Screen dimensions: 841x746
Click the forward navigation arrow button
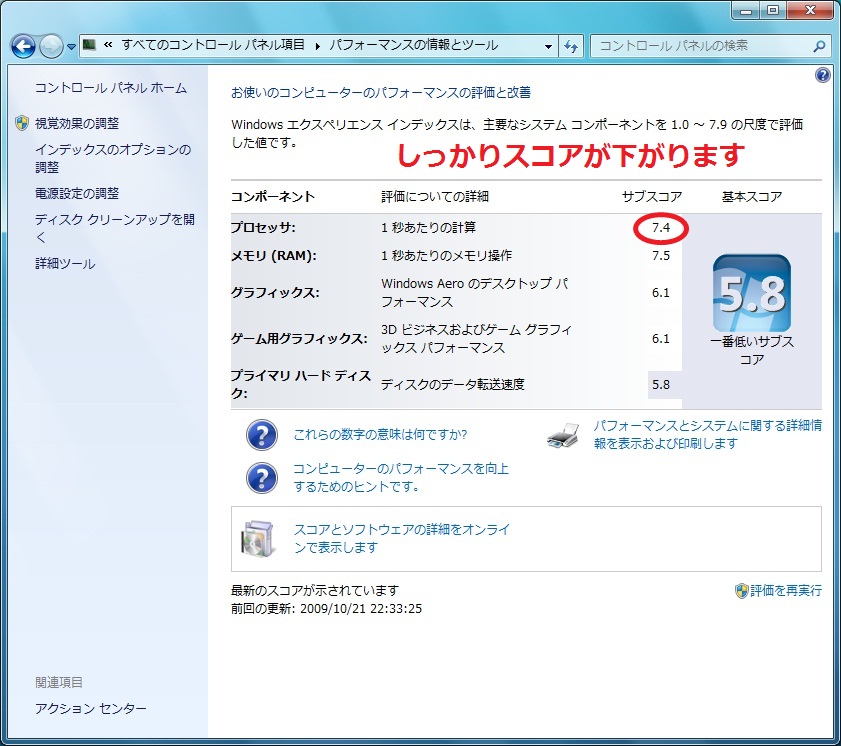pyautogui.click(x=51, y=46)
